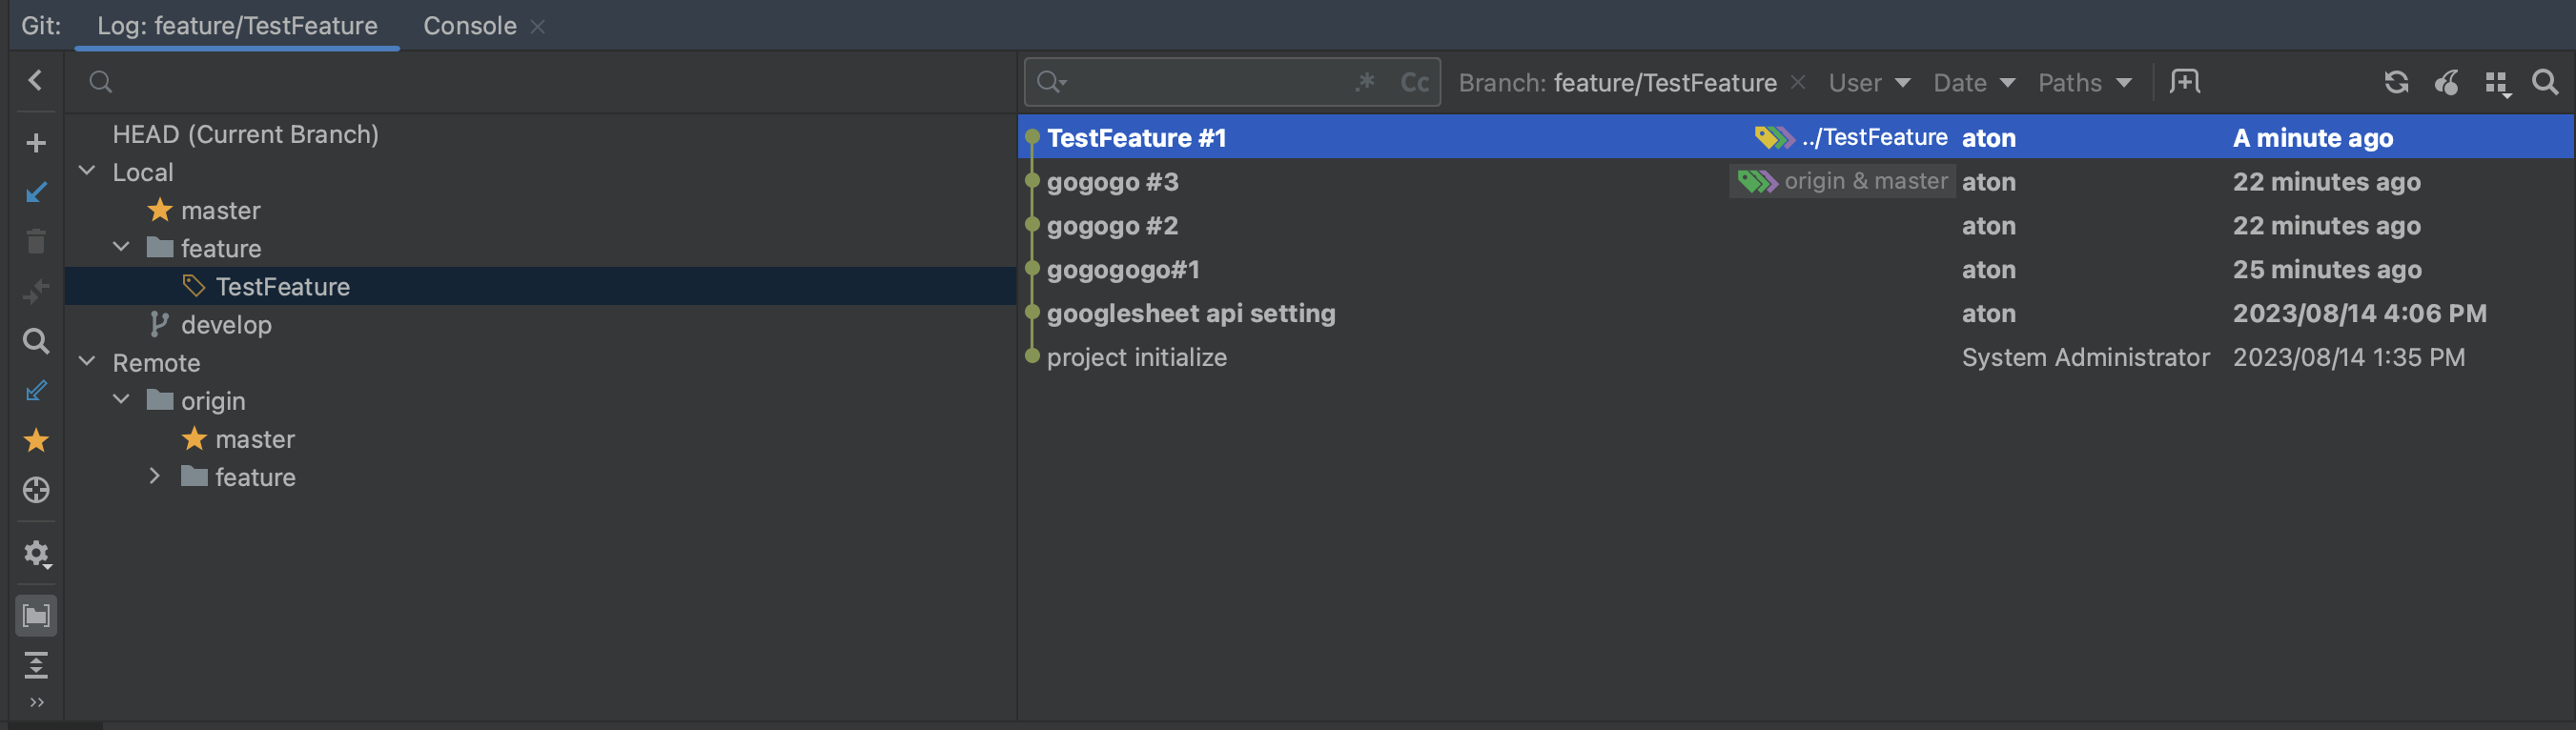Hide branches pane with left arrow
The image size is (2576, 730).
tap(36, 80)
